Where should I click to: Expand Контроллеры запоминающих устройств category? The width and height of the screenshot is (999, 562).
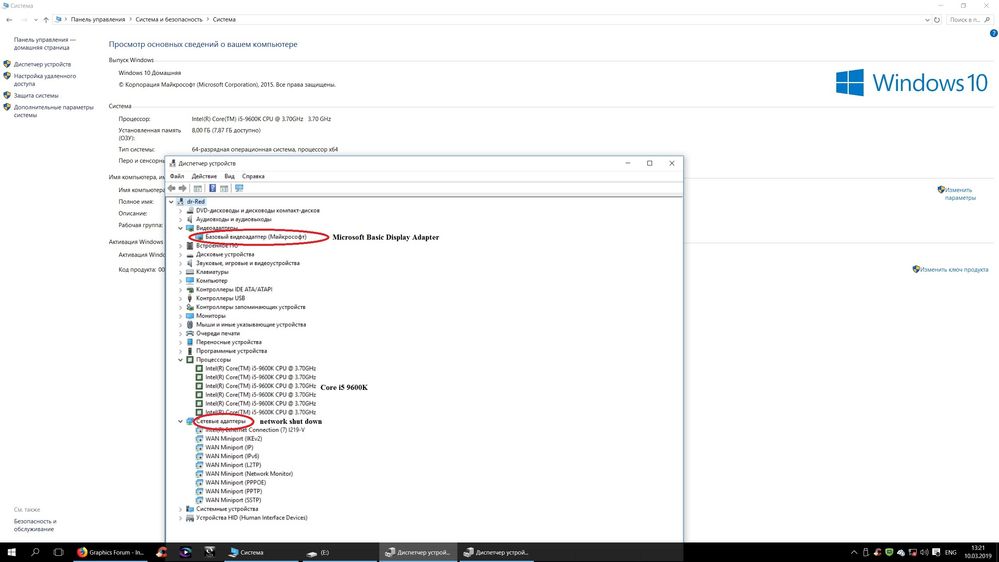tap(180, 307)
